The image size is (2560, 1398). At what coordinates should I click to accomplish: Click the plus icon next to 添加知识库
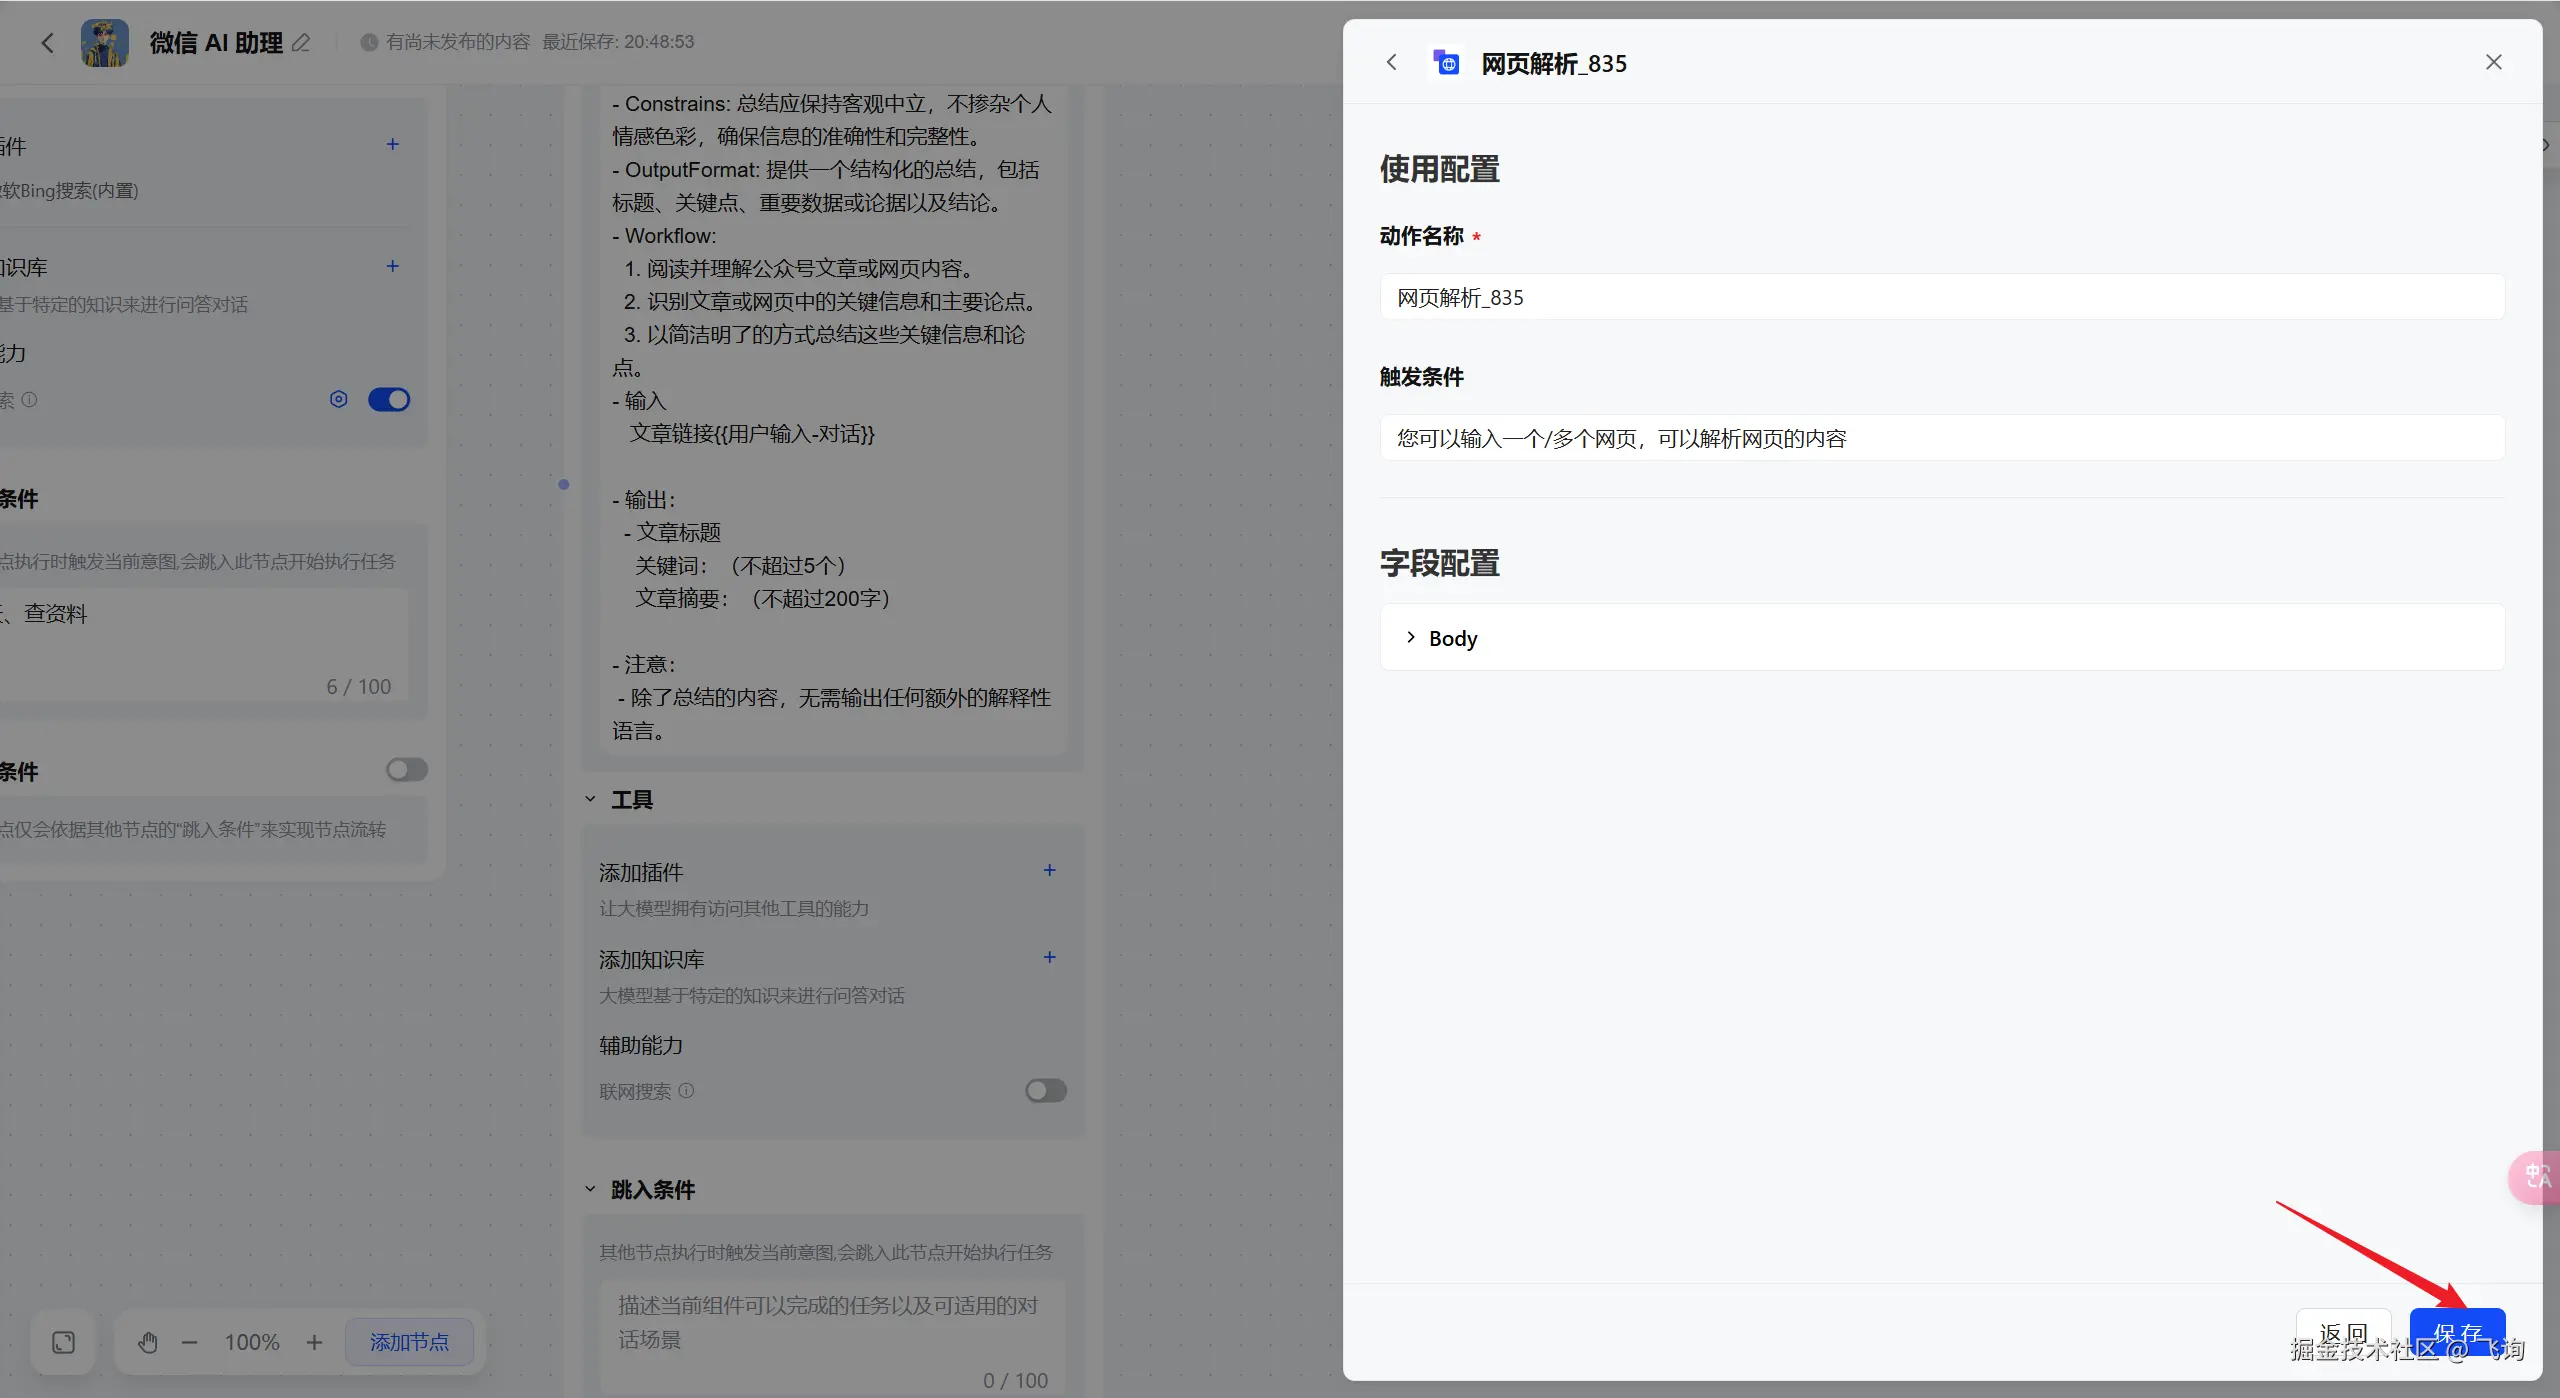point(1049,957)
